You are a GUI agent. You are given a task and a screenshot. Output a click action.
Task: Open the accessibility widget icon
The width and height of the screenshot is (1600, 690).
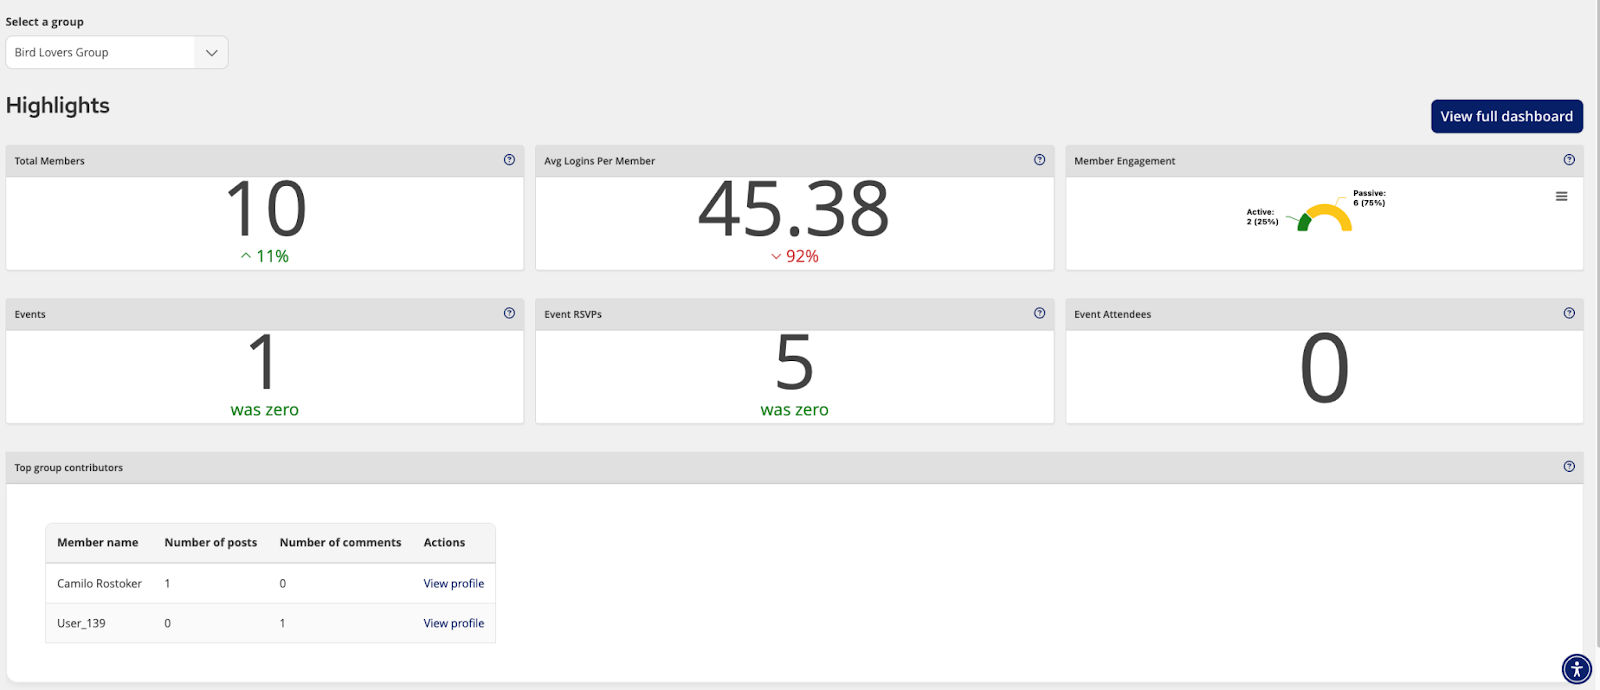pos(1577,668)
